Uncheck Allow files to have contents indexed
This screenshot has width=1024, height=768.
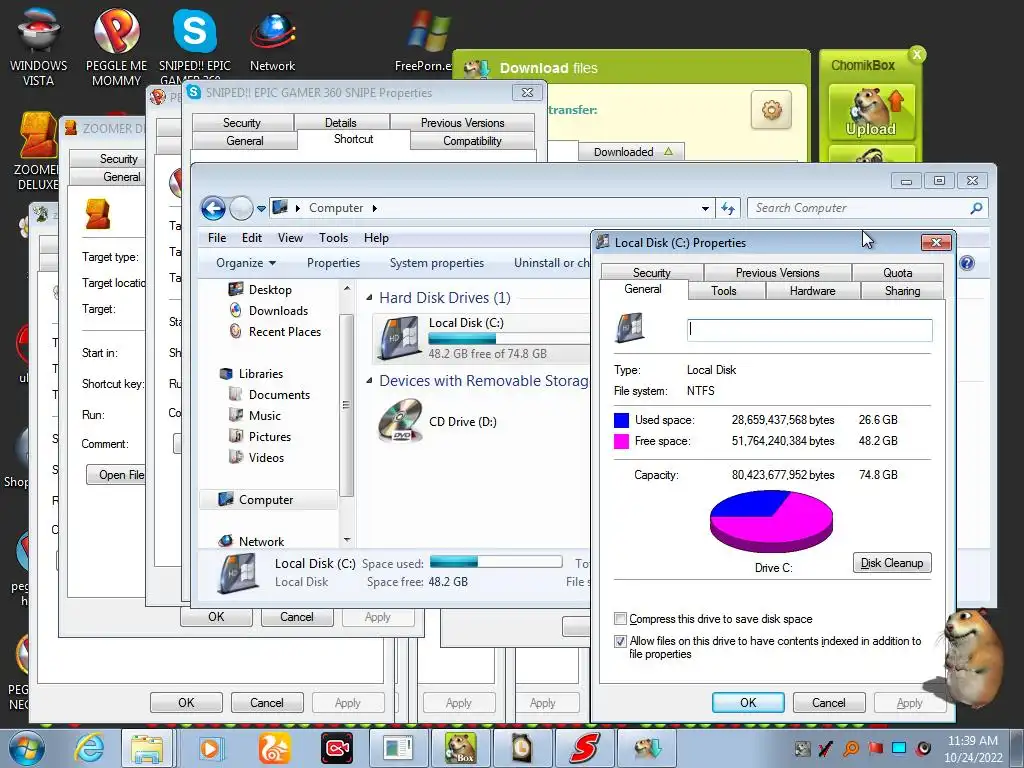(x=620, y=641)
